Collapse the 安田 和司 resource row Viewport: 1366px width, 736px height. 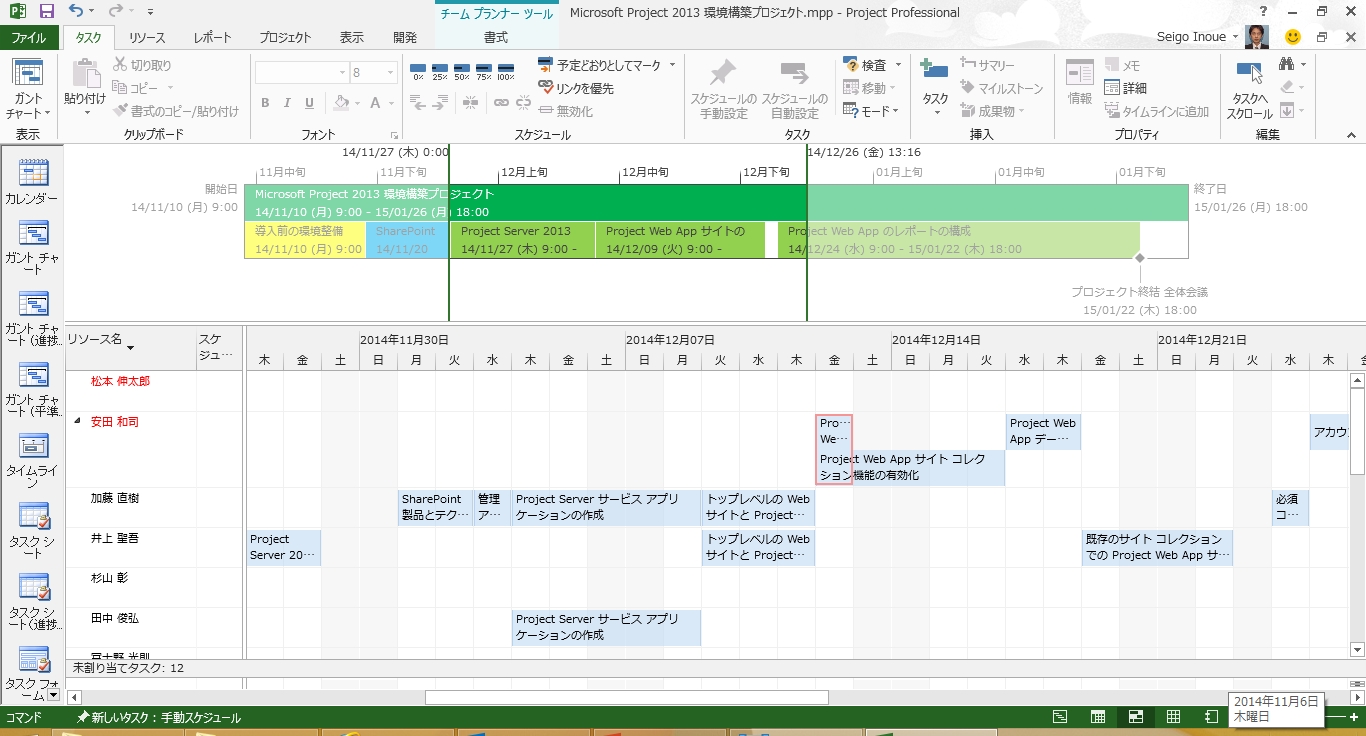pos(77,421)
